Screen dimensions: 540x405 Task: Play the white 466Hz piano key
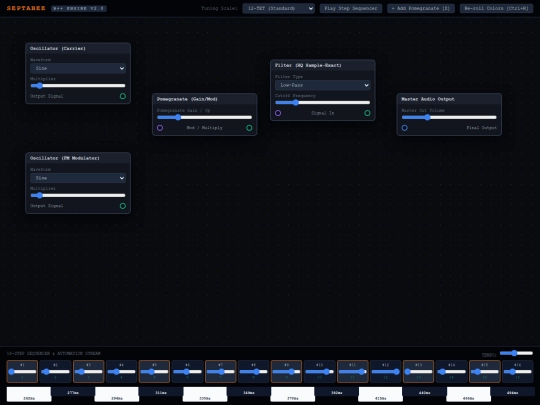[x=469, y=394]
